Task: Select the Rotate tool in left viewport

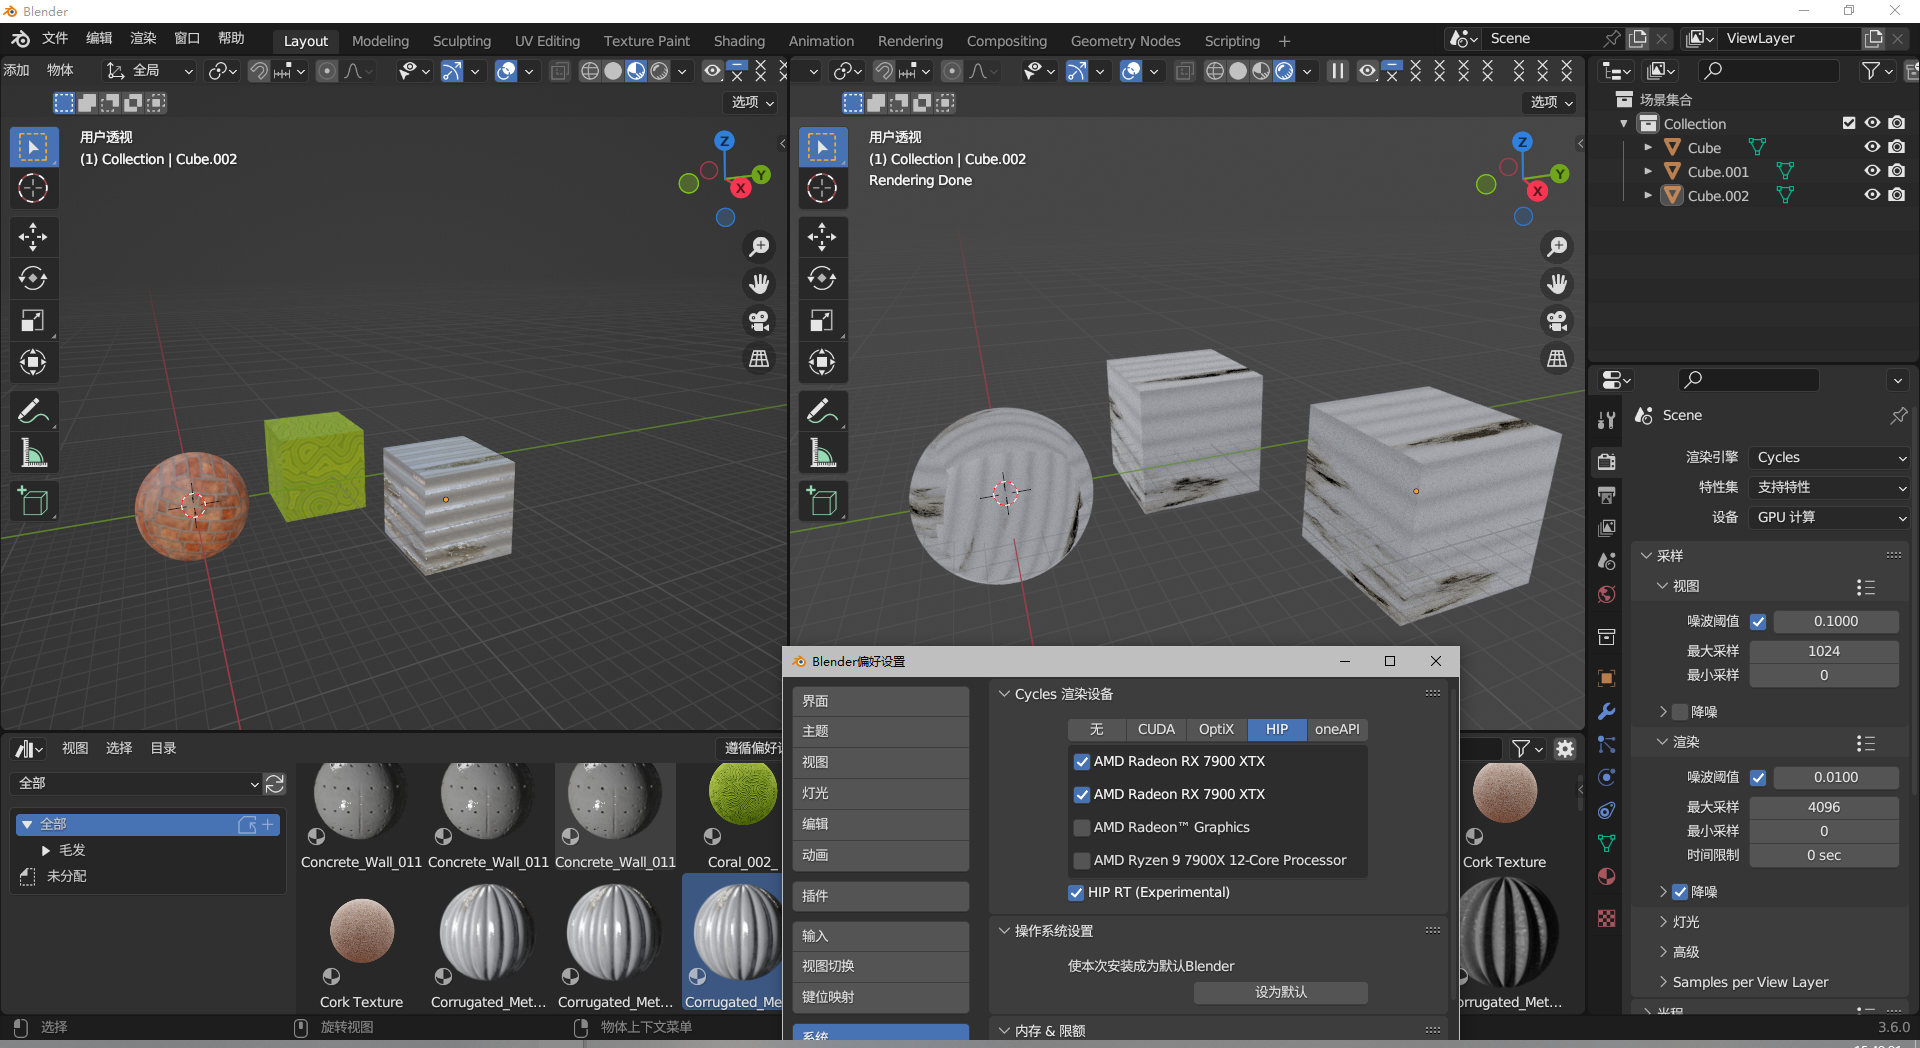Action: [x=33, y=279]
